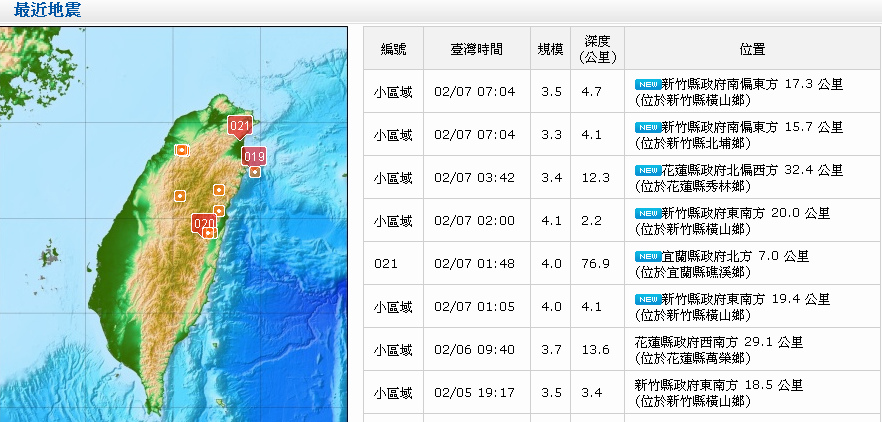Click the 編號 column header
Viewport: 882px width, 422px height.
pyautogui.click(x=393, y=49)
